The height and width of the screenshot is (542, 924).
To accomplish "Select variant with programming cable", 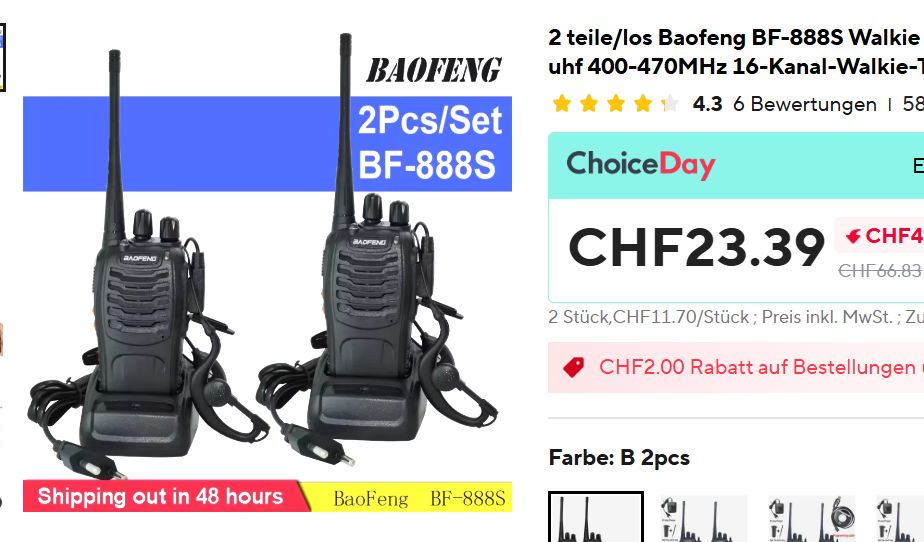I will click(x=813, y=518).
